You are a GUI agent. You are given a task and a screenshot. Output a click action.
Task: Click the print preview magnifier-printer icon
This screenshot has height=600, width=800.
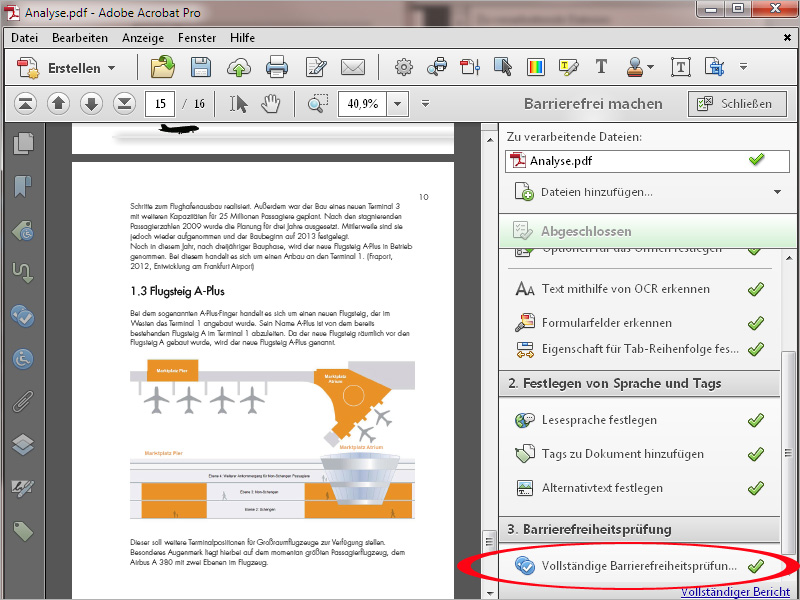(x=437, y=67)
